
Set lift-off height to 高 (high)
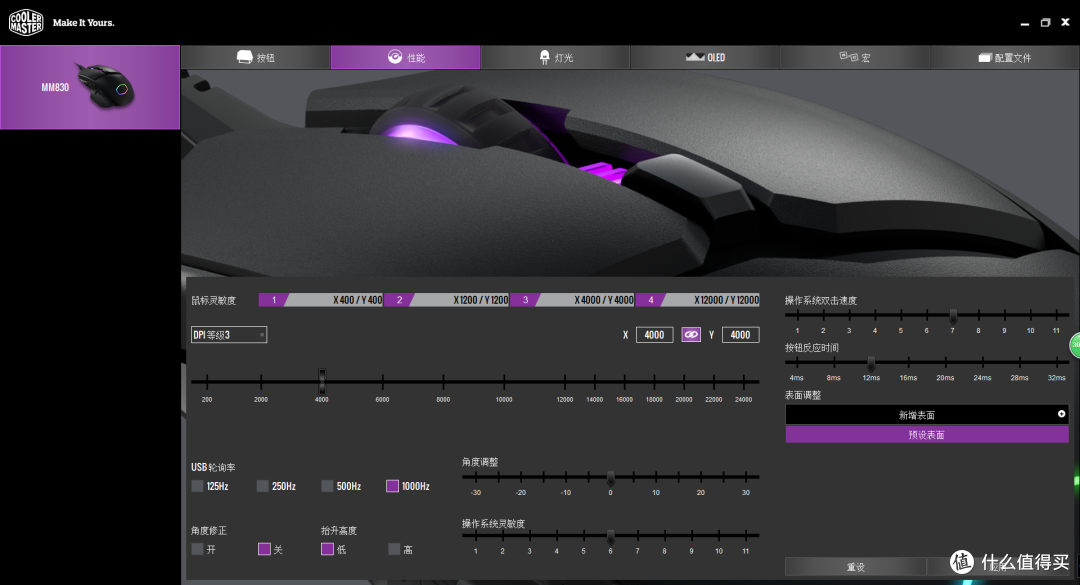coord(394,549)
